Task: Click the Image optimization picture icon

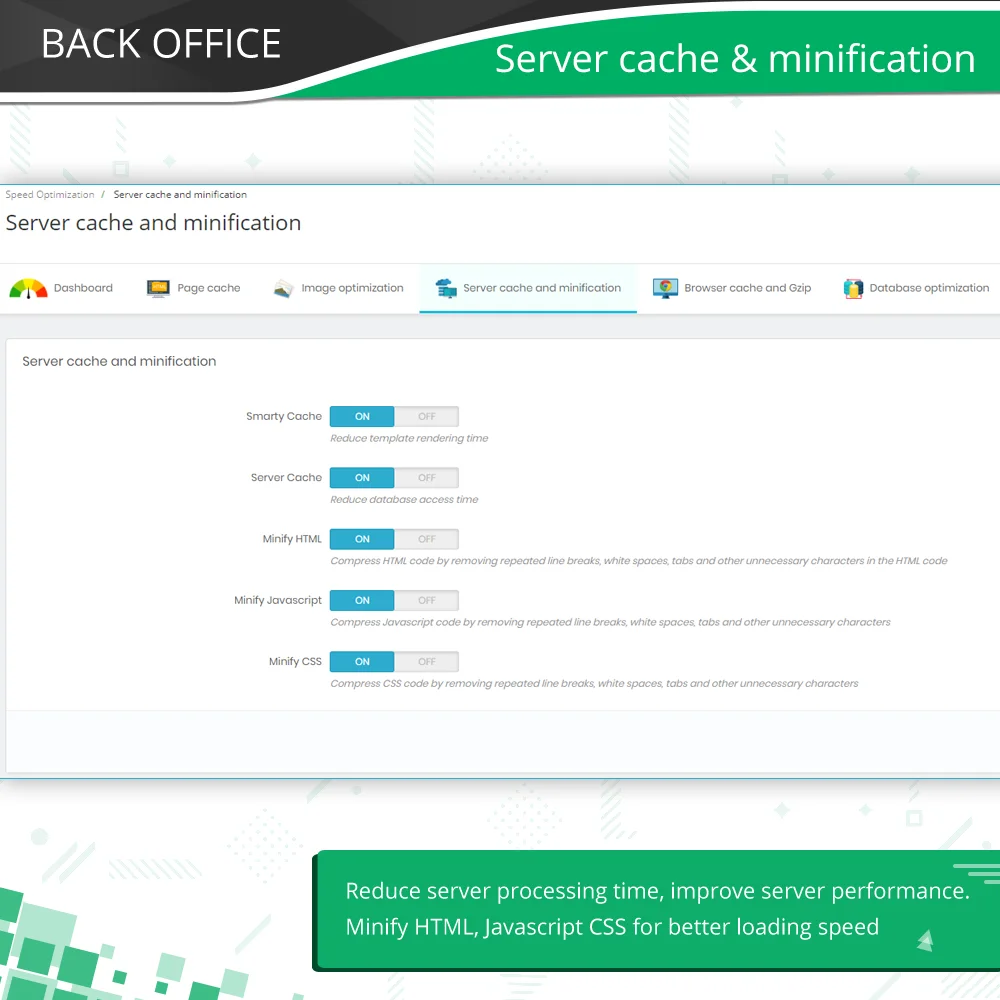Action: coord(283,288)
